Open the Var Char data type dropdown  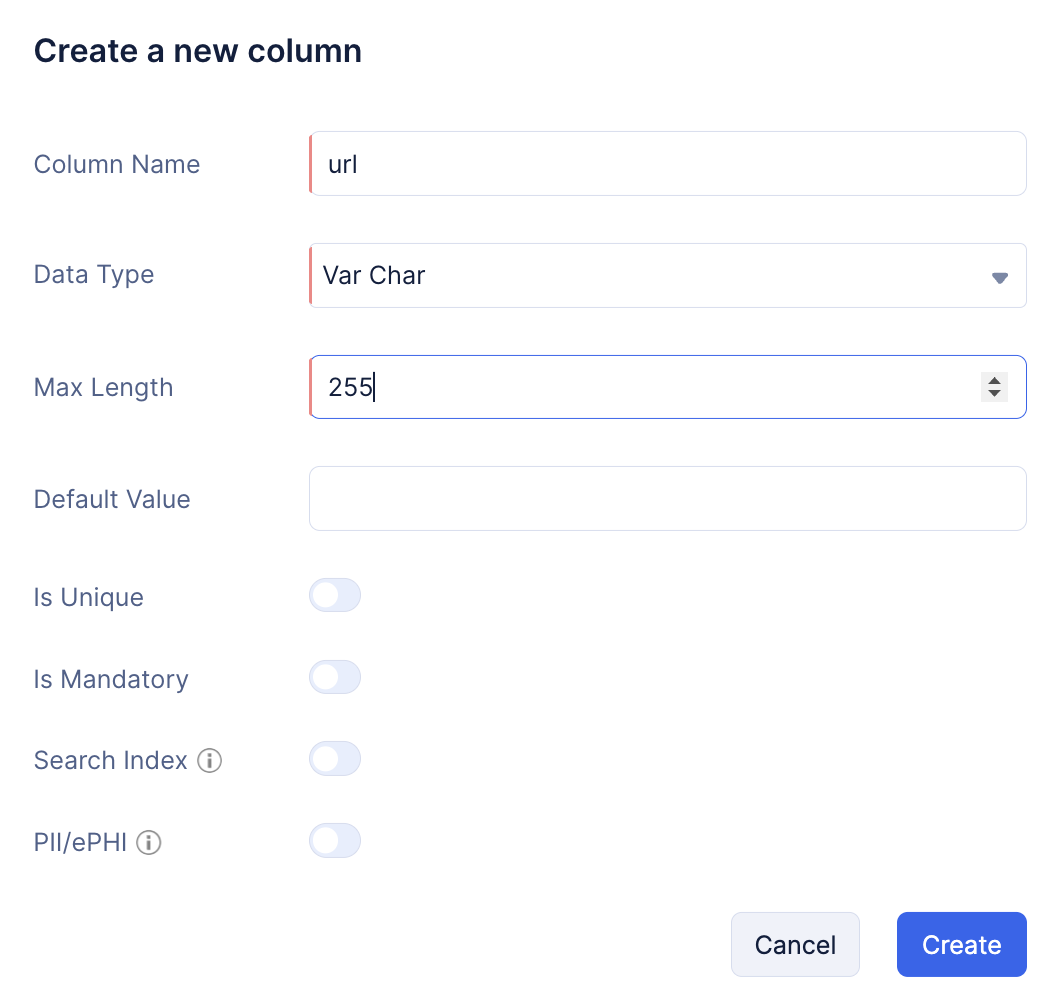coord(668,275)
